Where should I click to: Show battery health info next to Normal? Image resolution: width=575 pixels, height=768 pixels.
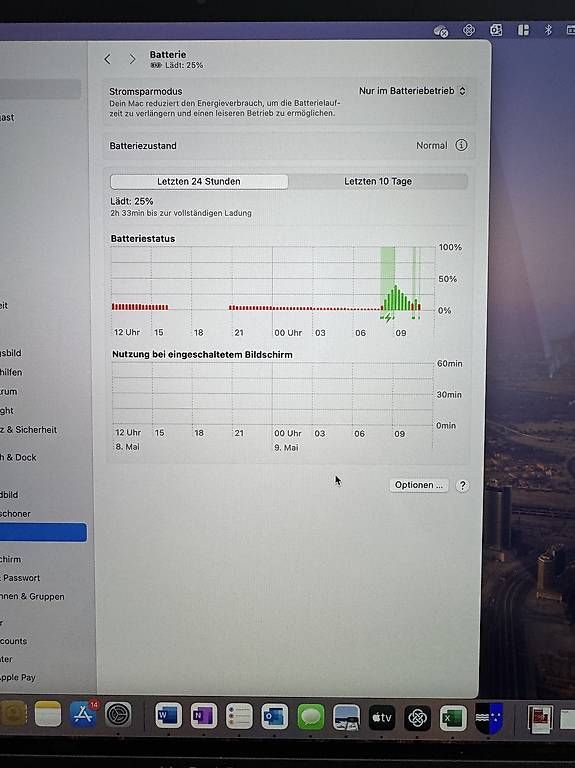click(x=461, y=145)
